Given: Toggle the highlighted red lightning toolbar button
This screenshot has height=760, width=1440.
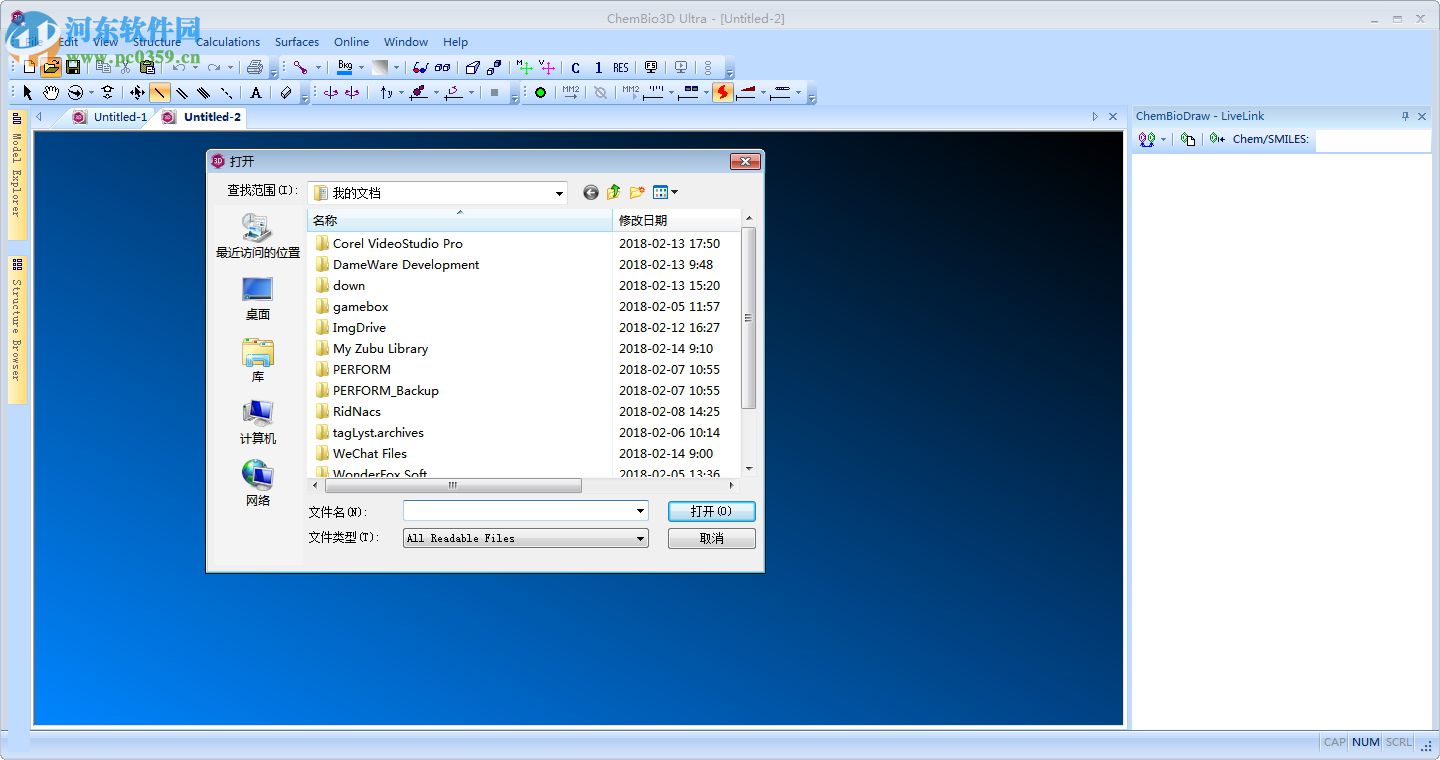Looking at the screenshot, I should click(722, 93).
